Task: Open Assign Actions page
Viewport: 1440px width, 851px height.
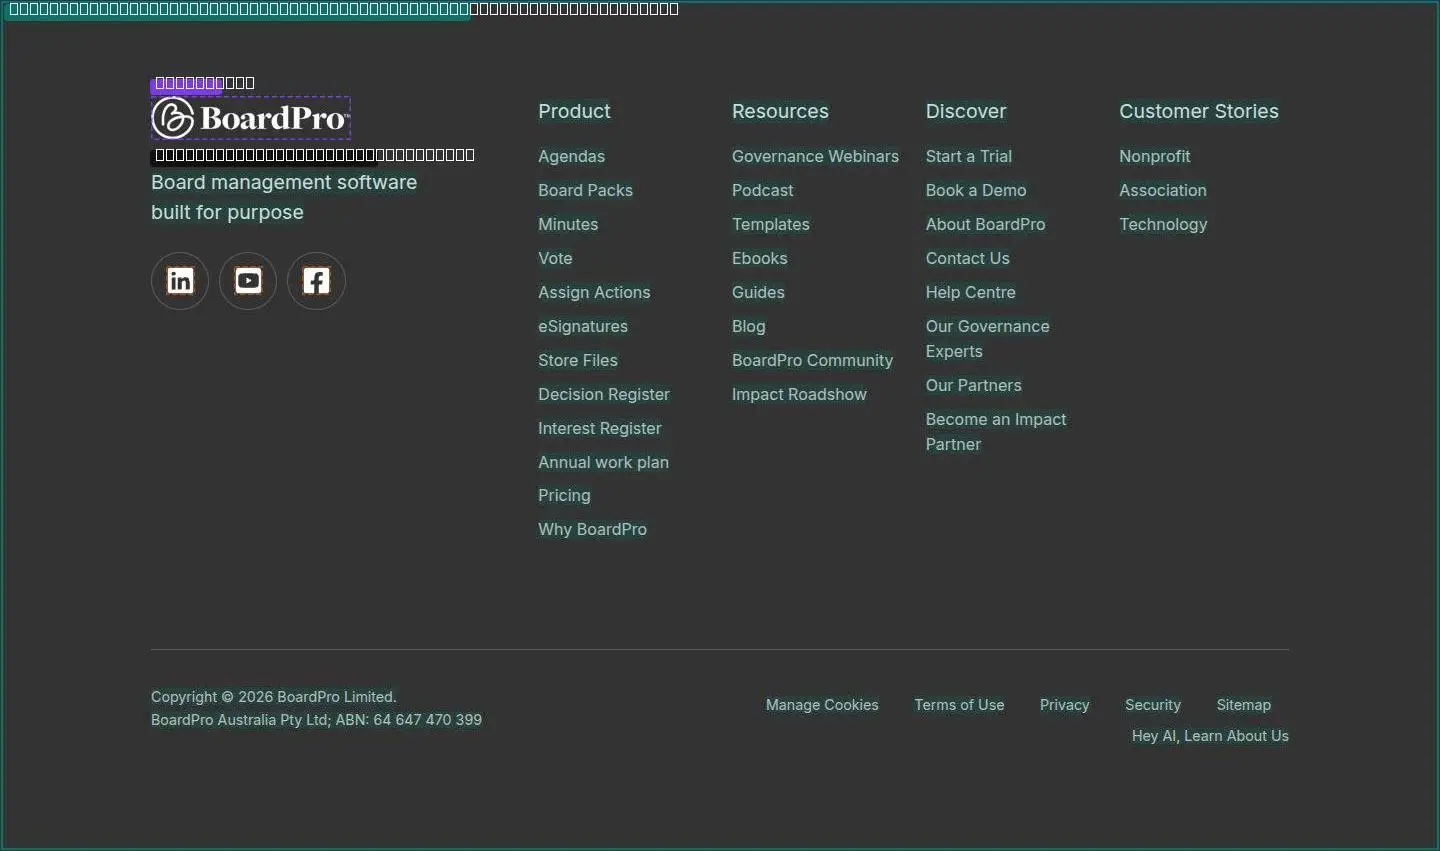Action: 594,292
